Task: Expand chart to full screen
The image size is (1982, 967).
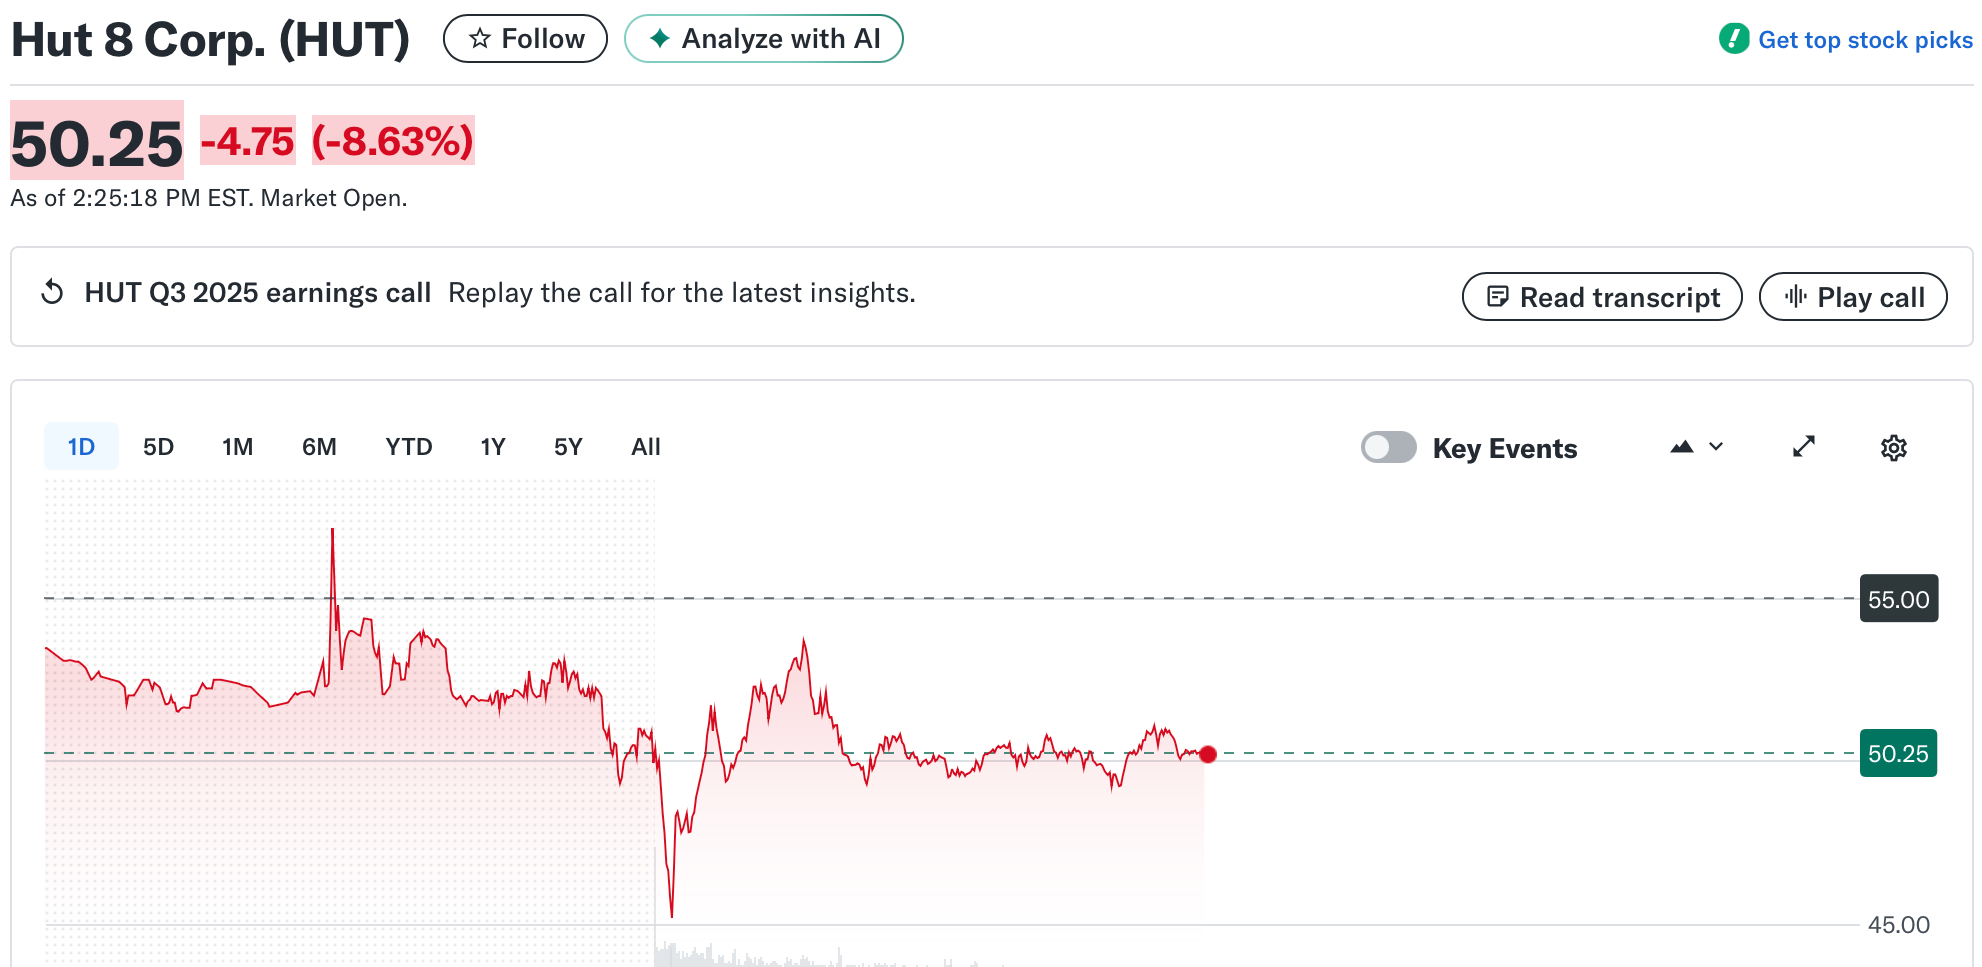Action: click(x=1804, y=446)
